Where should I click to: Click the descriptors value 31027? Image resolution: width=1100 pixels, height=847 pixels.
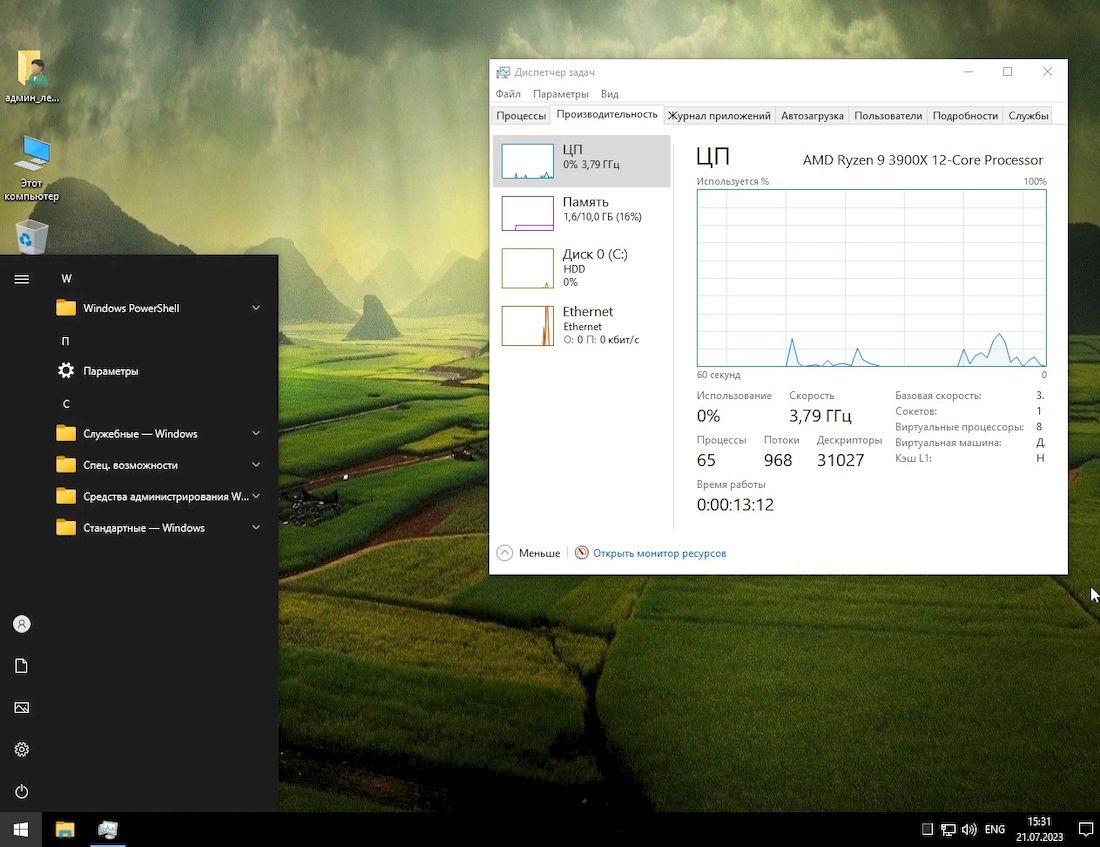(x=840, y=460)
